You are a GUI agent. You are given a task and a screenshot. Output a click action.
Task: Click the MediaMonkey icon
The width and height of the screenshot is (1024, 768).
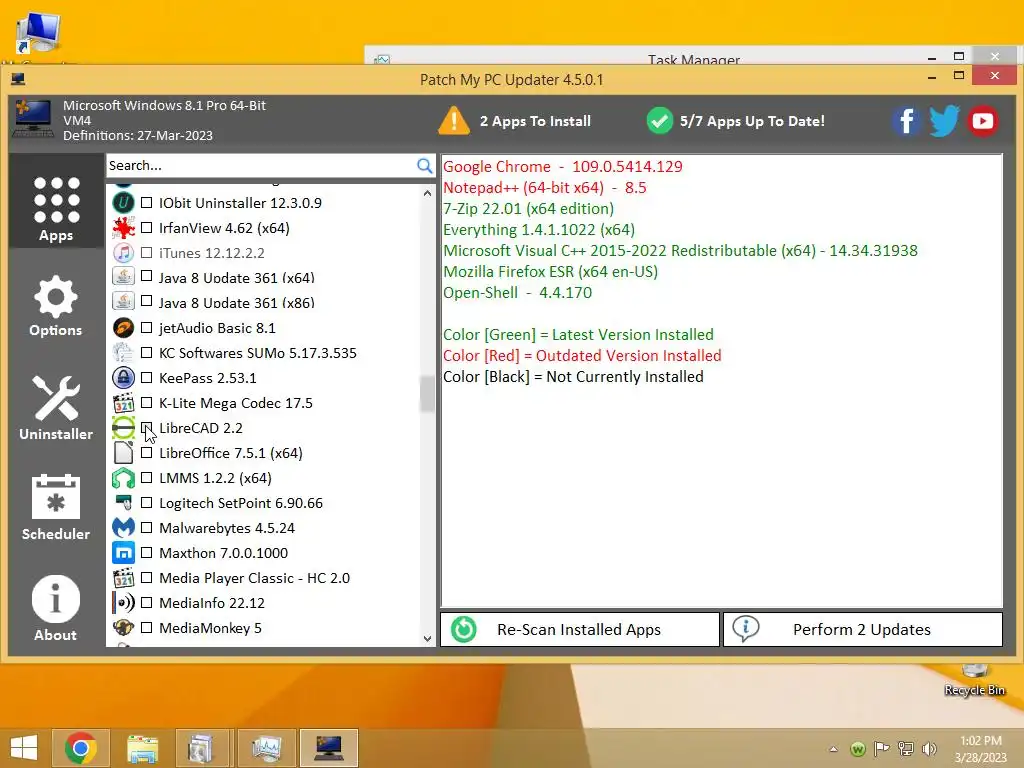pos(123,628)
